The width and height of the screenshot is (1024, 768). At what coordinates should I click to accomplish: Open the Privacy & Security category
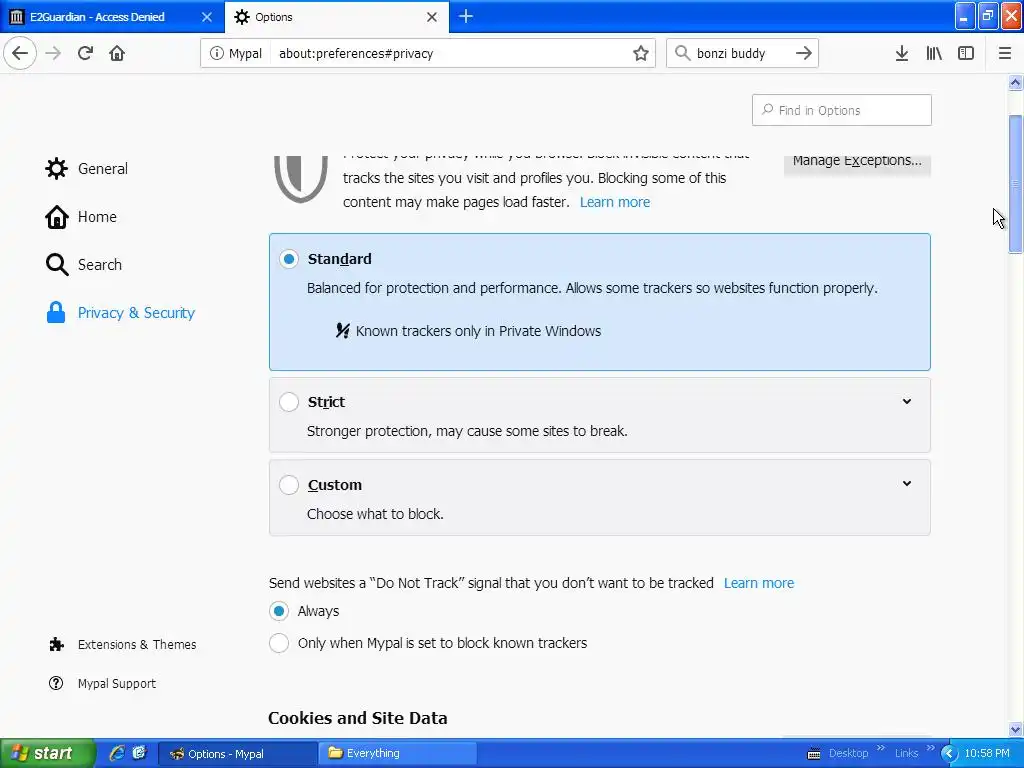click(120, 313)
